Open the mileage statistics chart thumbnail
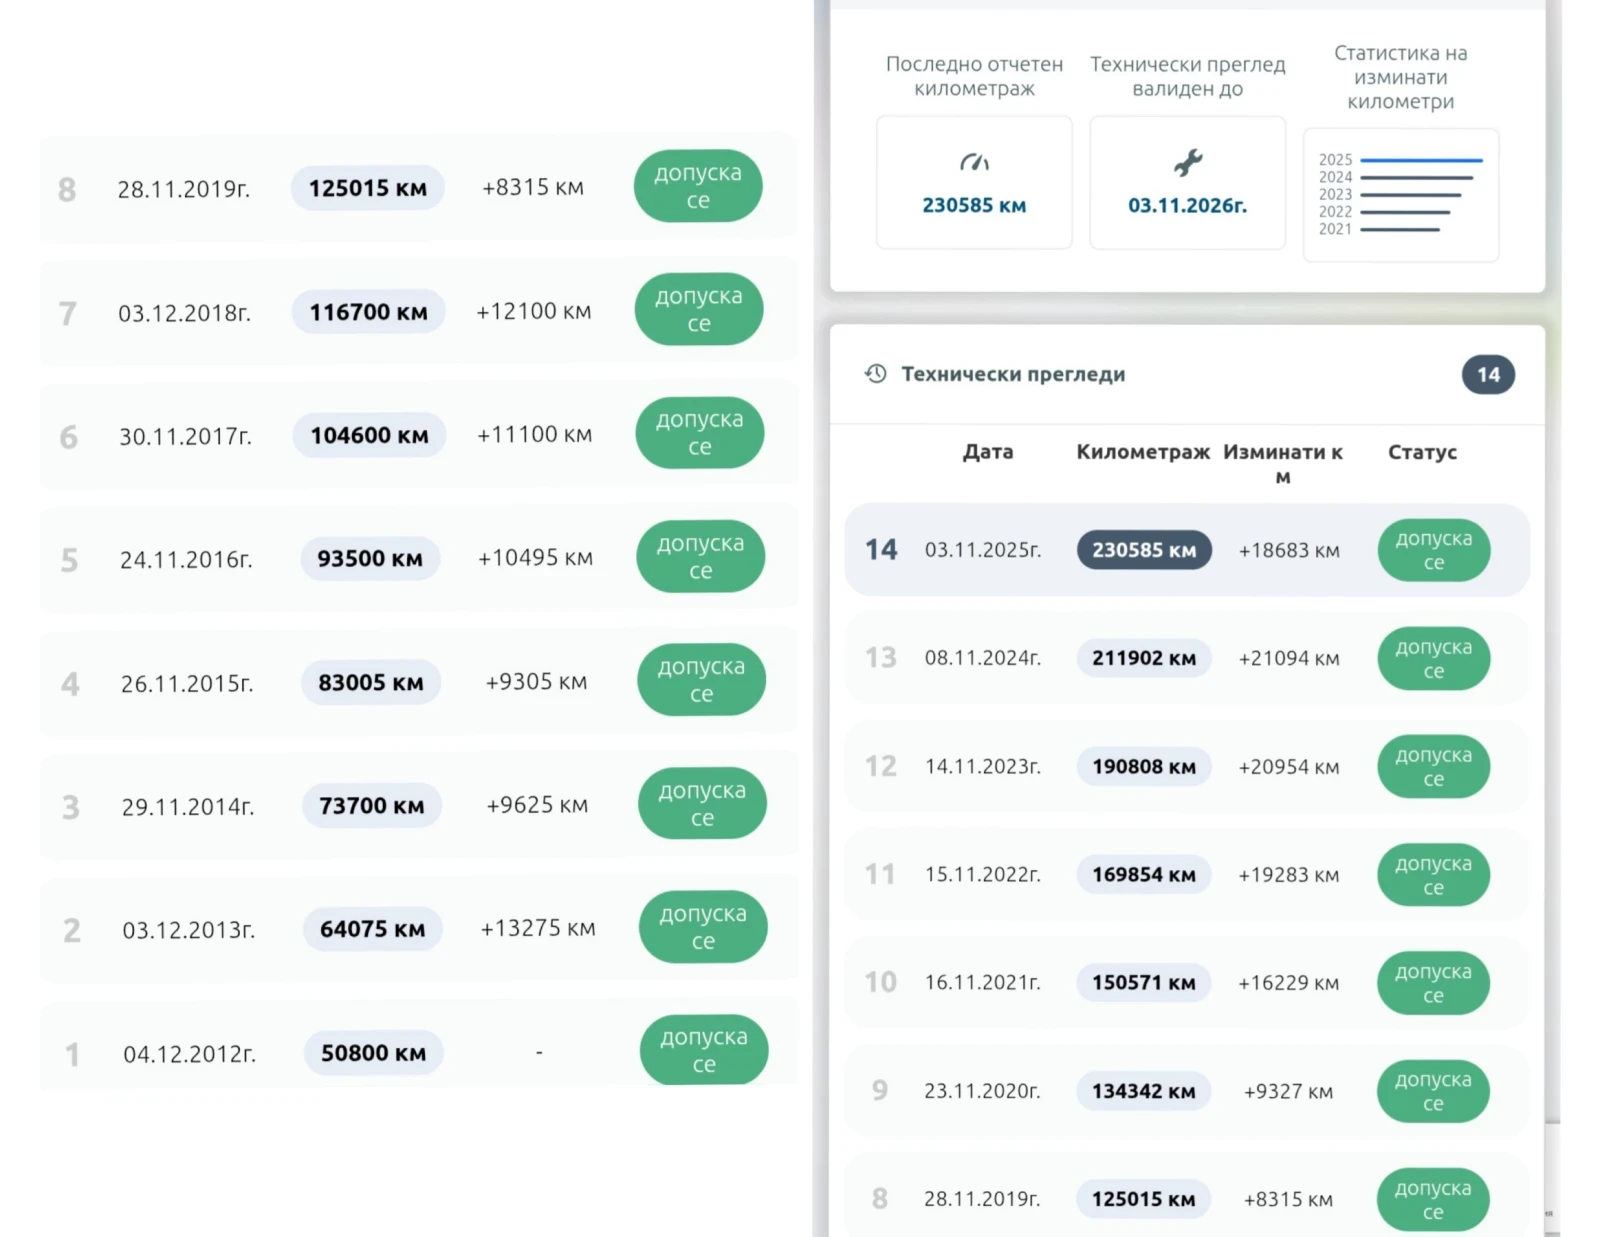The width and height of the screenshot is (1600, 1237). pos(1400,195)
